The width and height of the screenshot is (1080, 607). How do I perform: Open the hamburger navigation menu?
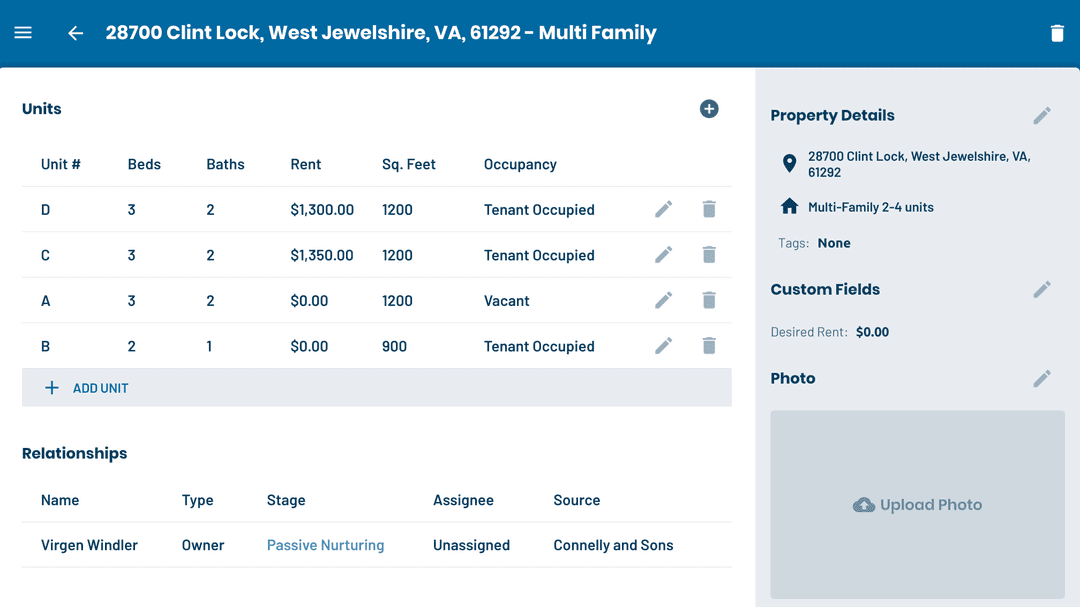coord(23,33)
